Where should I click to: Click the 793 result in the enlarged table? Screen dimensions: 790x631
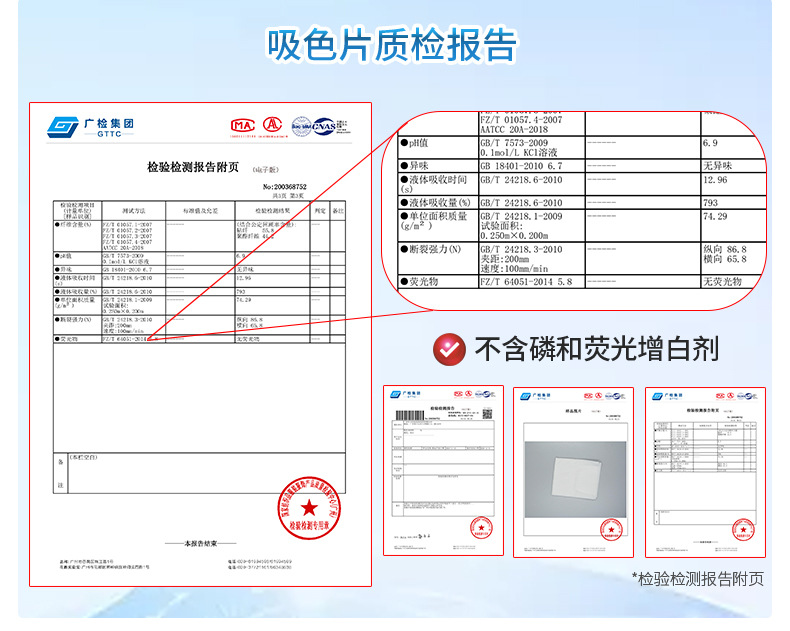click(710, 203)
